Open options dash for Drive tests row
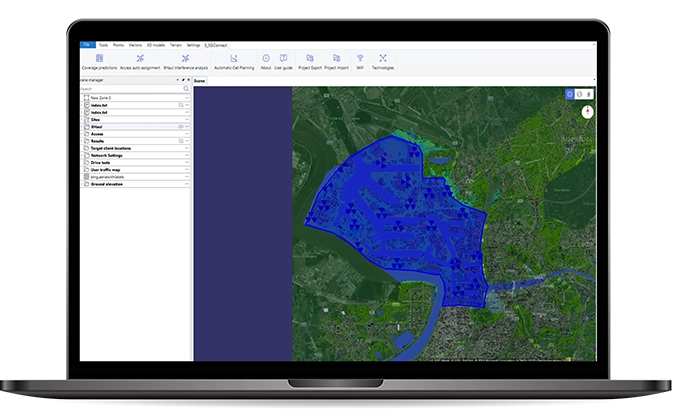The width and height of the screenshot is (680, 419). click(187, 162)
